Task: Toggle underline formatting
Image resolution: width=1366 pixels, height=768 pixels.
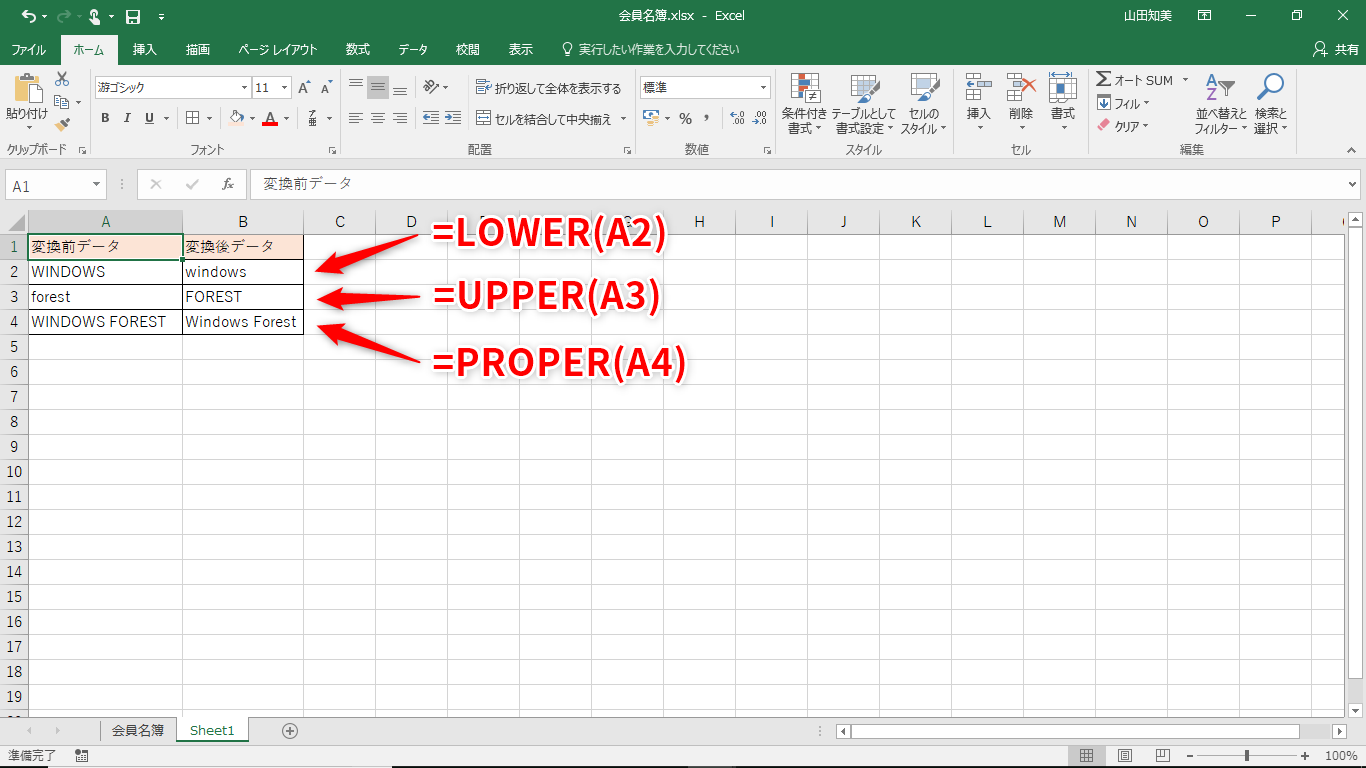Action: coord(150,118)
